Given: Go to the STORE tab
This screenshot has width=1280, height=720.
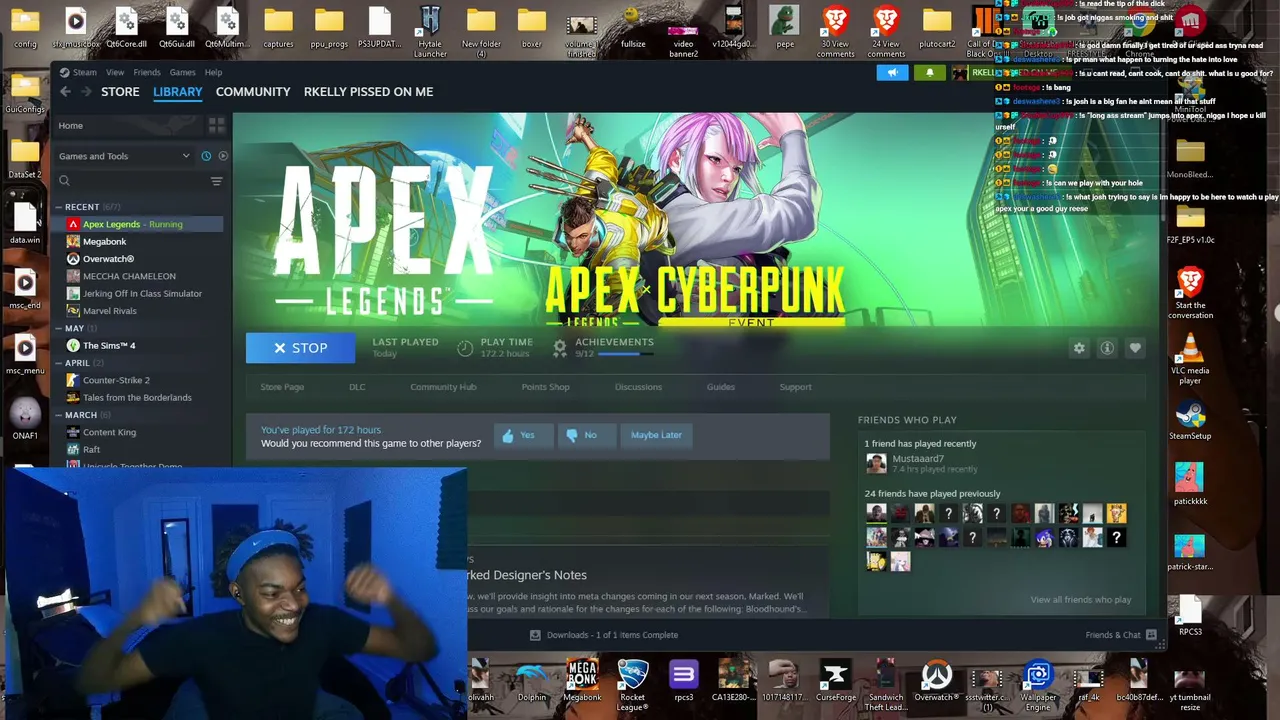Looking at the screenshot, I should pyautogui.click(x=120, y=92).
